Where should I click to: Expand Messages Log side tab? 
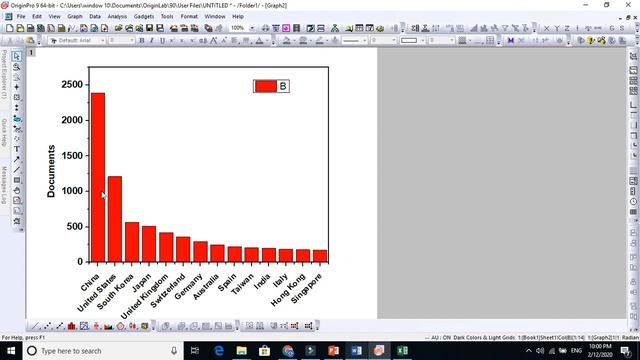click(4, 185)
